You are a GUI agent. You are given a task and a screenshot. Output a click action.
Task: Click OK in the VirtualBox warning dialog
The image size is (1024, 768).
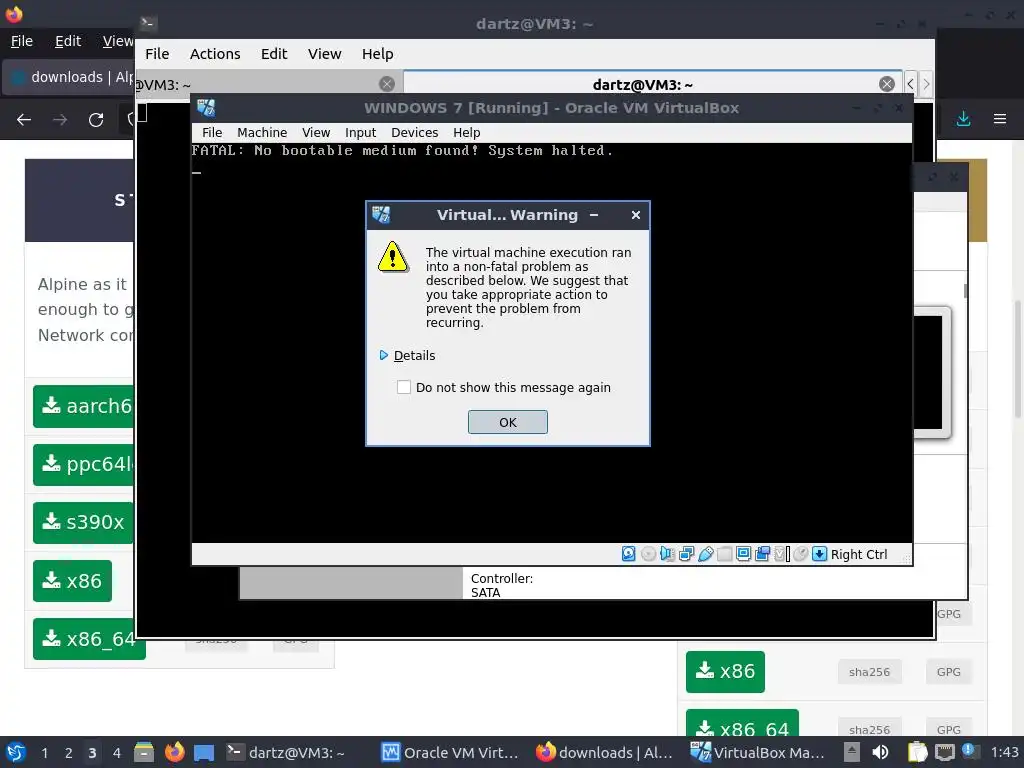507,422
